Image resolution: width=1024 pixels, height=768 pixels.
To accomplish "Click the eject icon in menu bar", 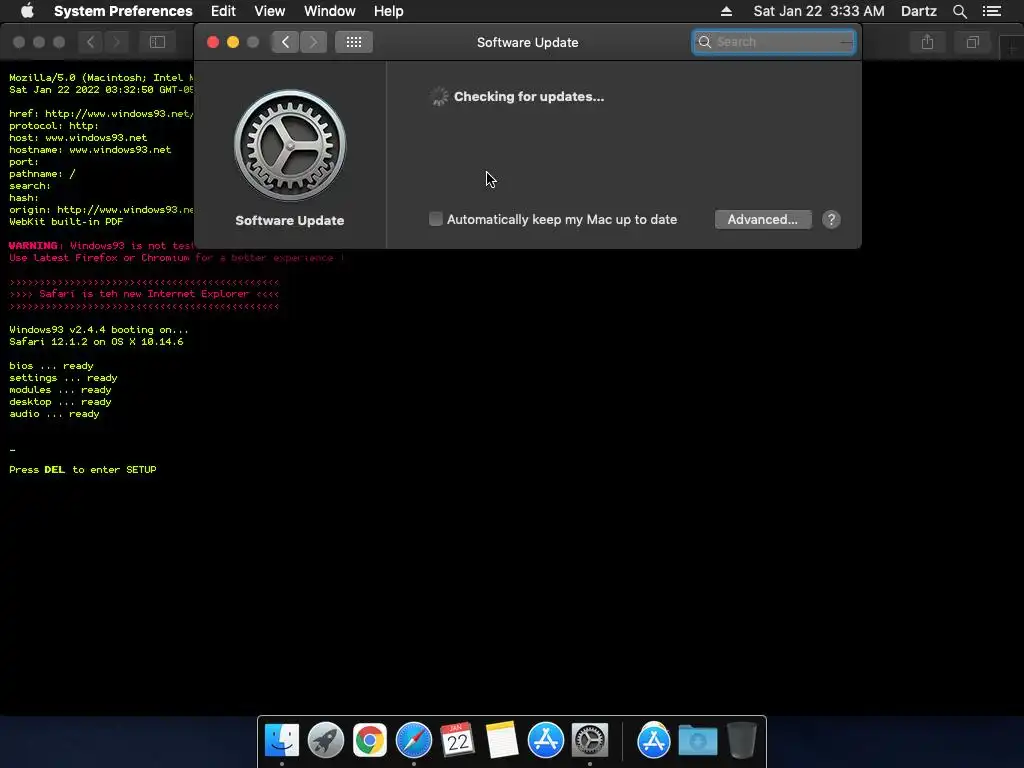I will coord(726,11).
